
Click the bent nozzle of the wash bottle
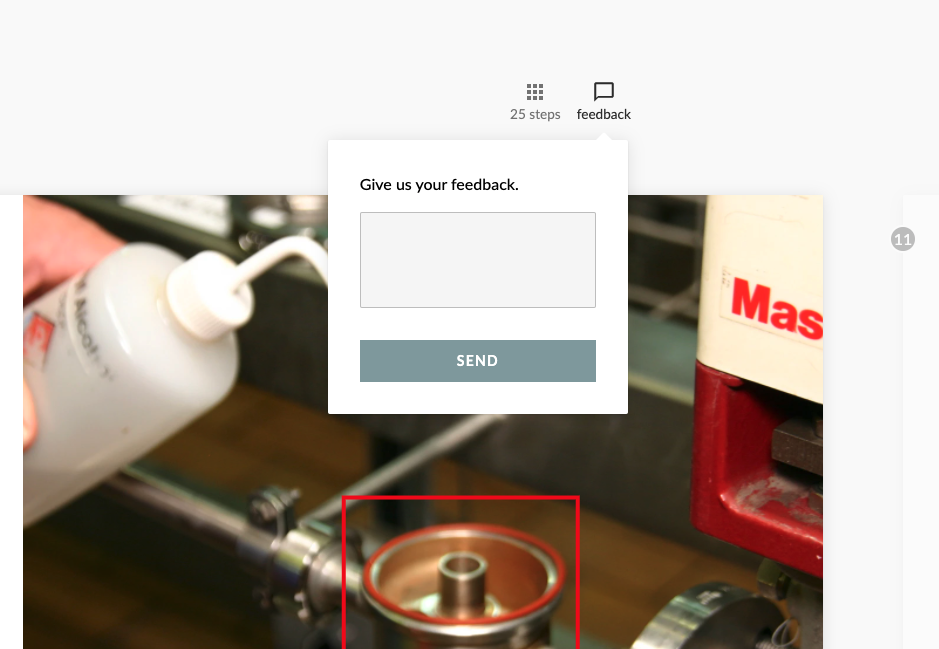281,259
